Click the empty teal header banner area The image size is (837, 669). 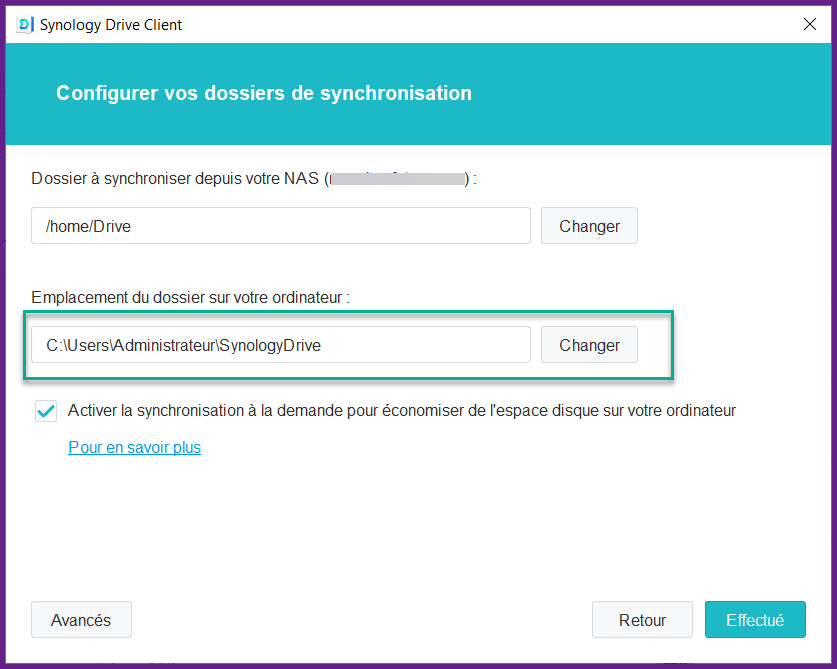tap(650, 93)
